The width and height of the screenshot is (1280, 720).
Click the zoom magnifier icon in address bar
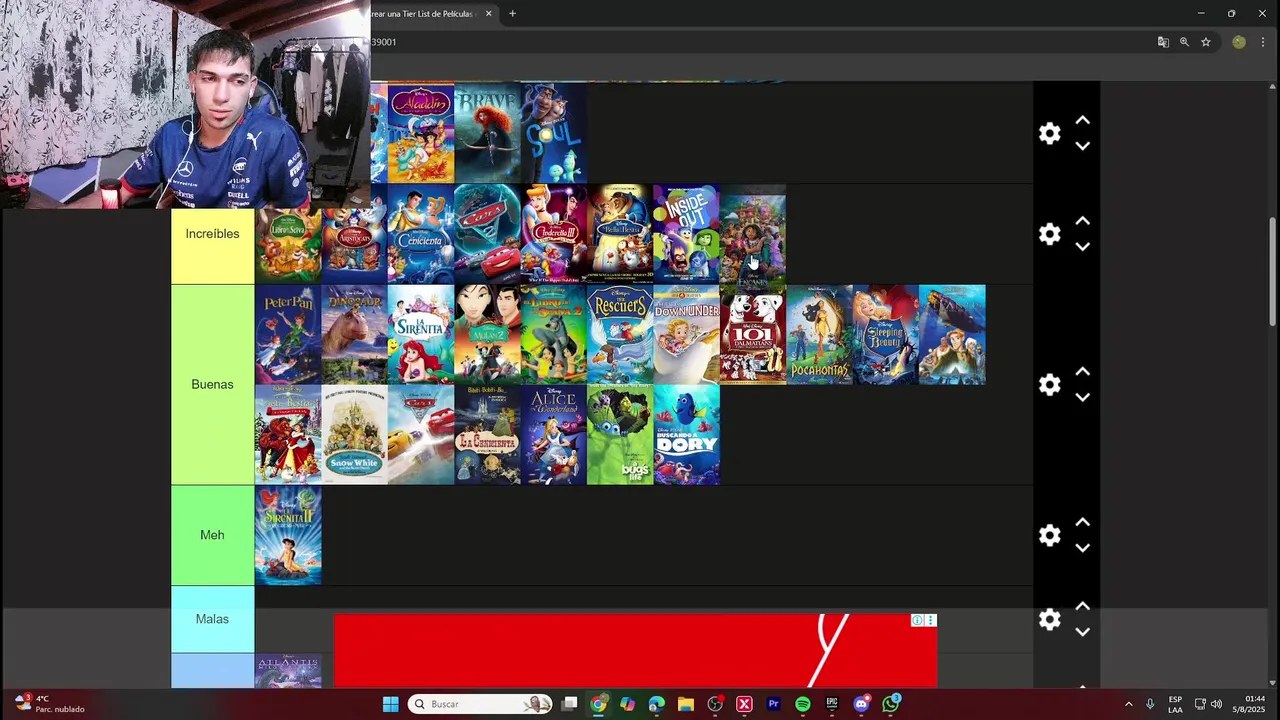click(x=1184, y=42)
